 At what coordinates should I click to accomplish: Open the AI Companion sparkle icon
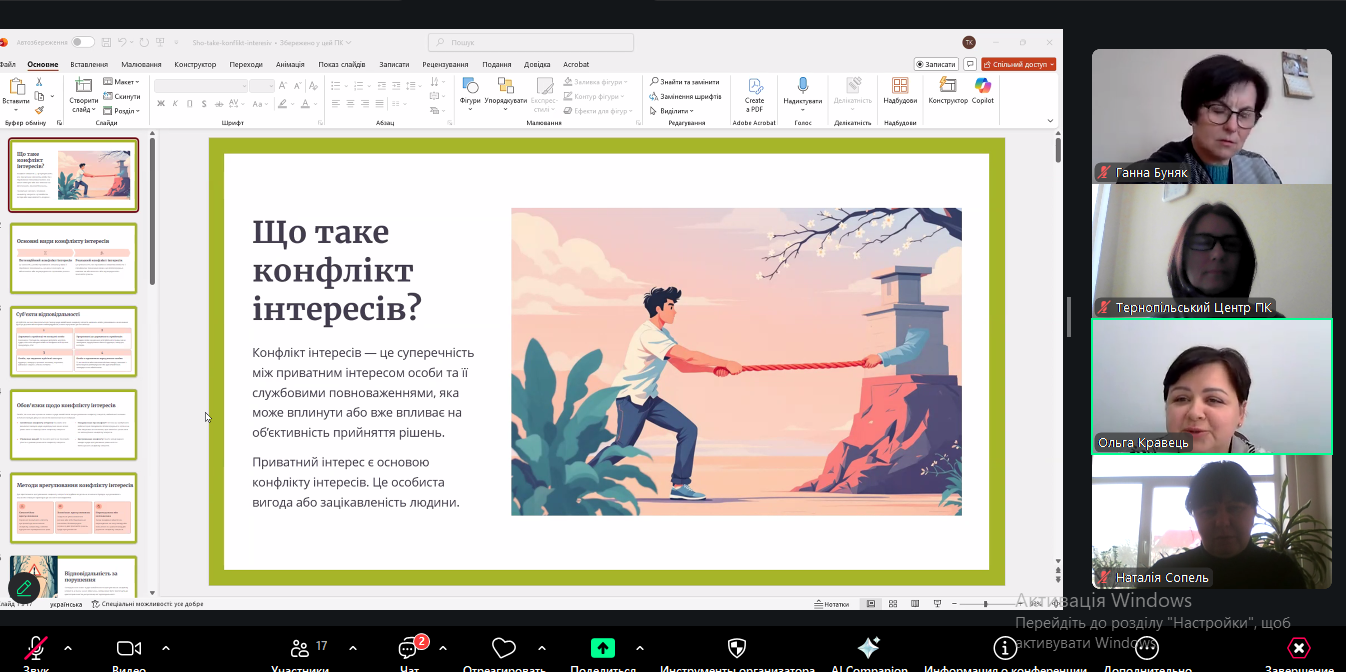tap(869, 648)
